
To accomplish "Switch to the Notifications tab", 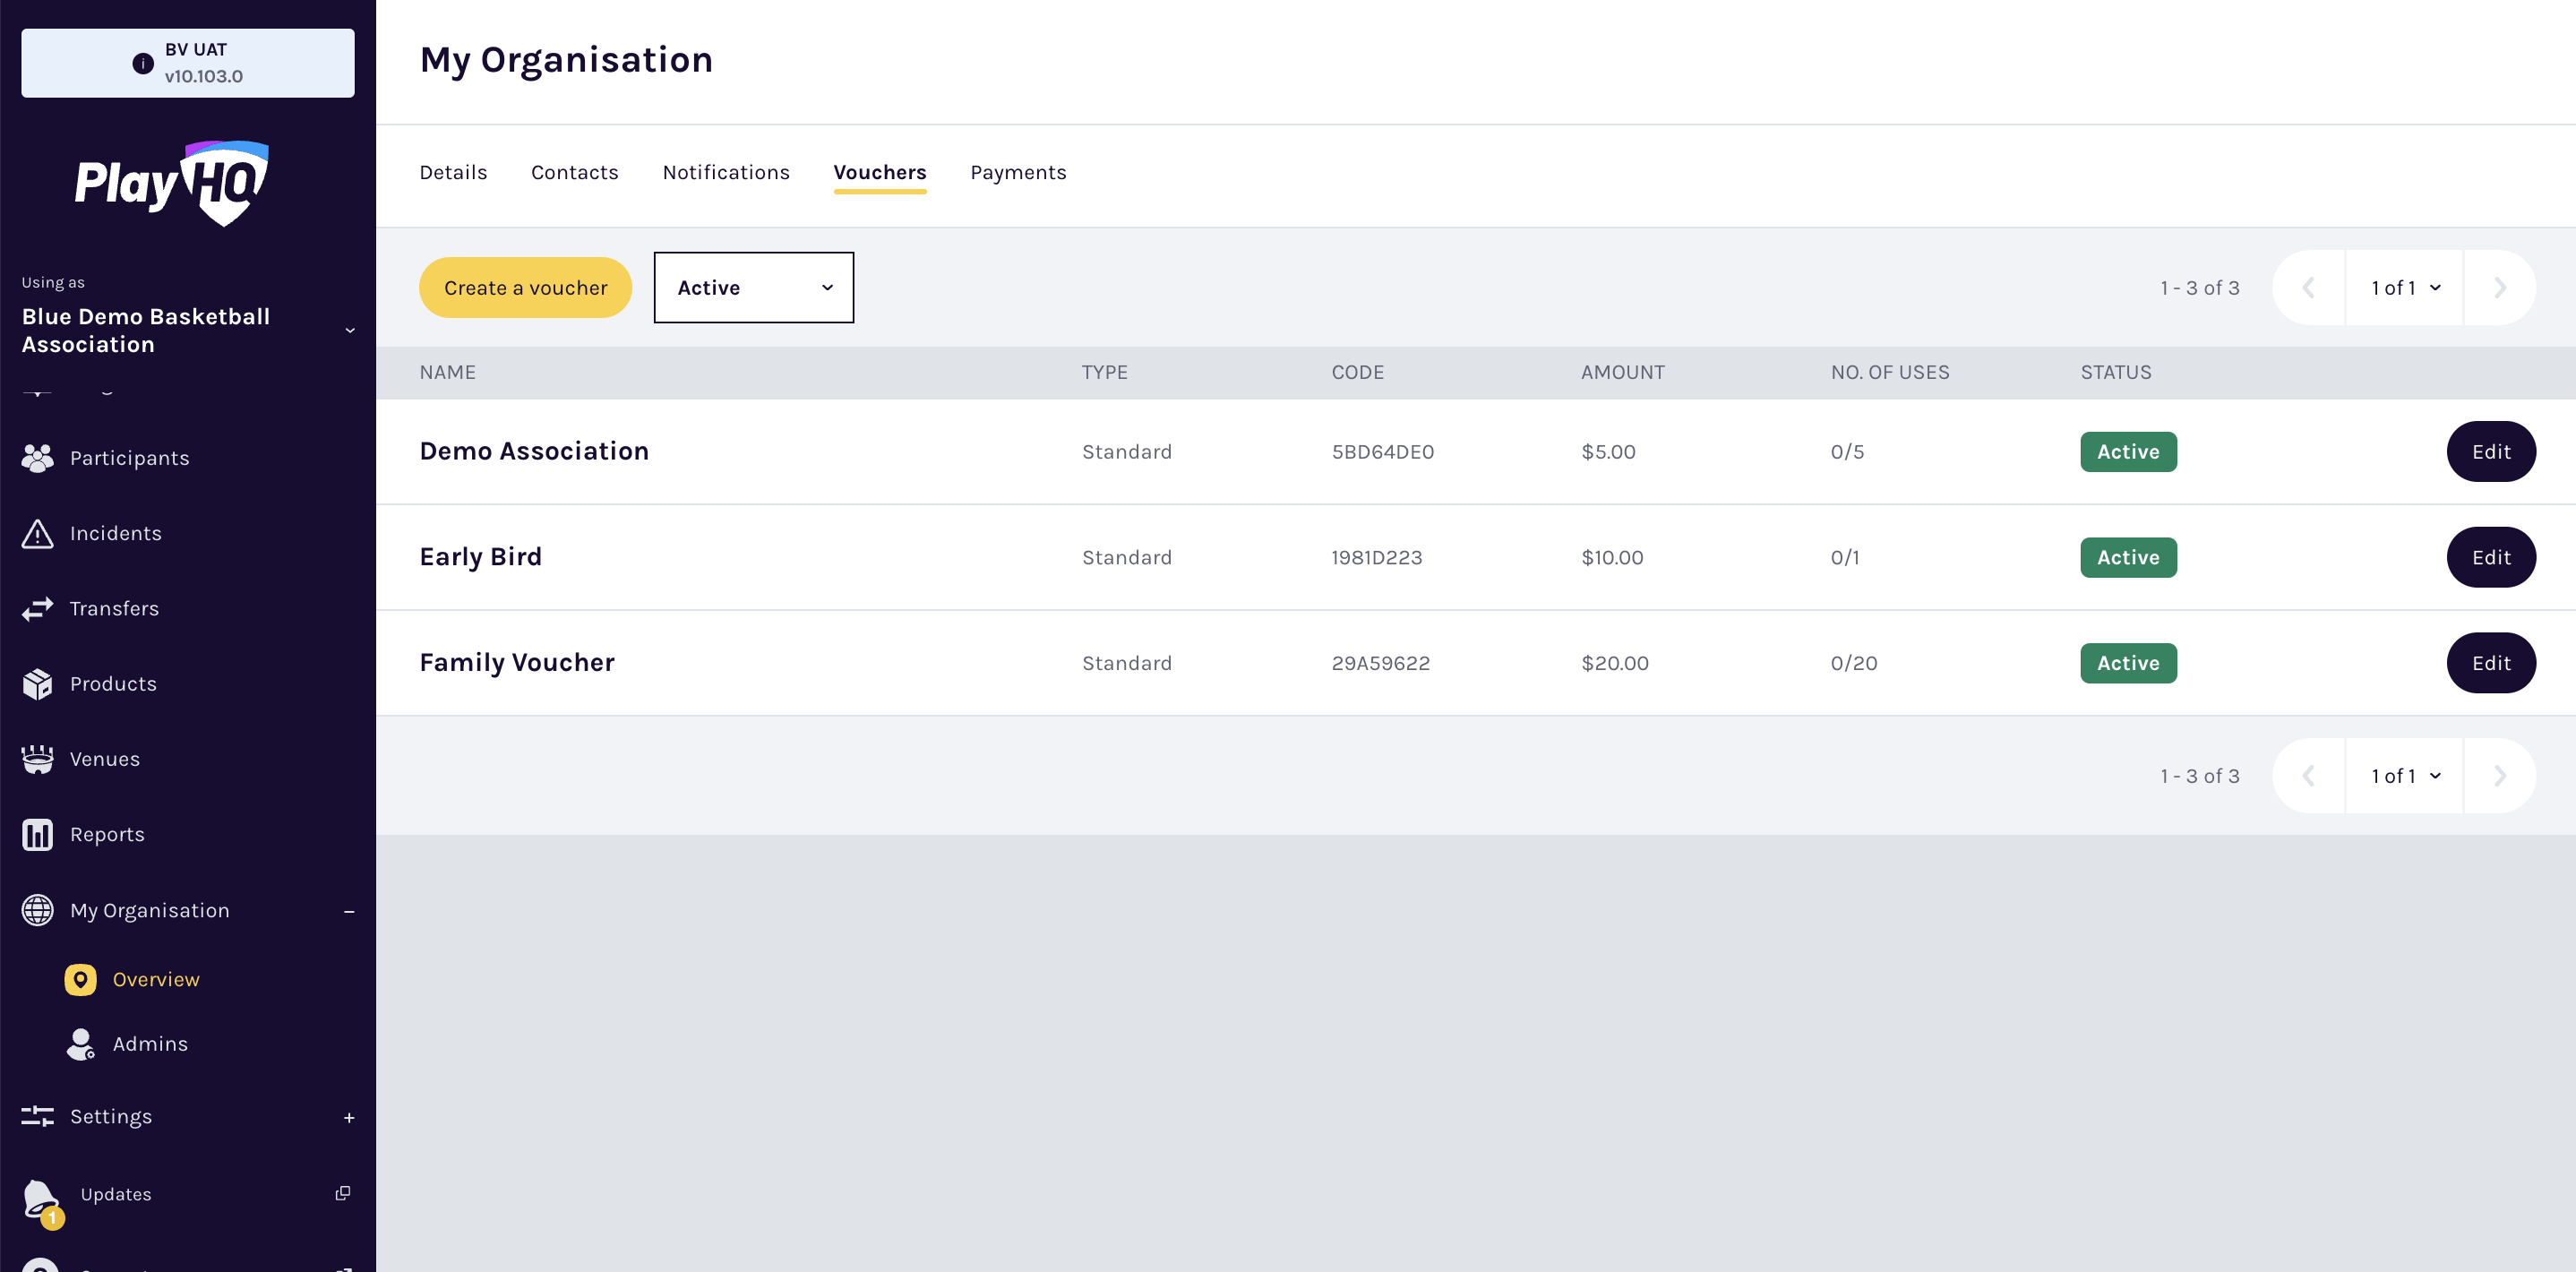I will point(726,172).
